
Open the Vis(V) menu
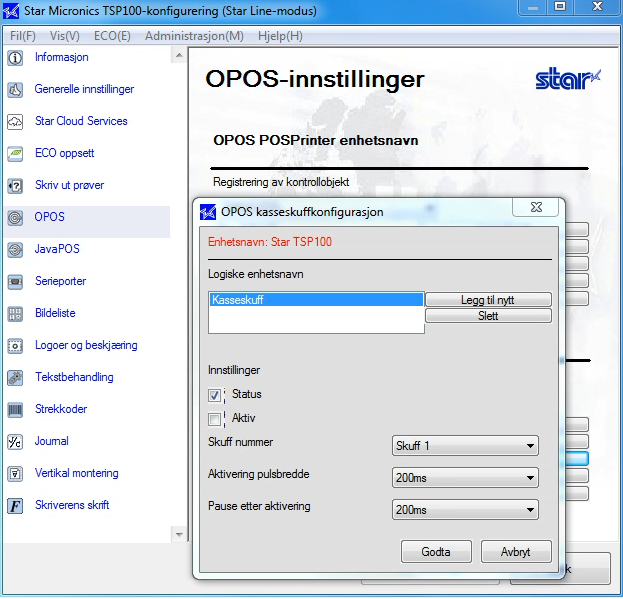point(65,36)
